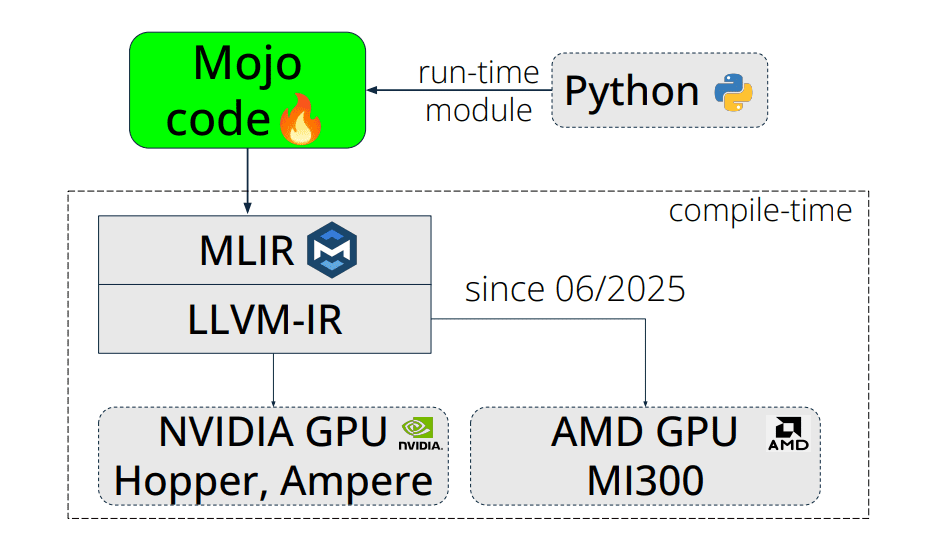Viewport: 950px width, 546px height.
Task: Click the MLIR text label
Action: click(x=247, y=251)
